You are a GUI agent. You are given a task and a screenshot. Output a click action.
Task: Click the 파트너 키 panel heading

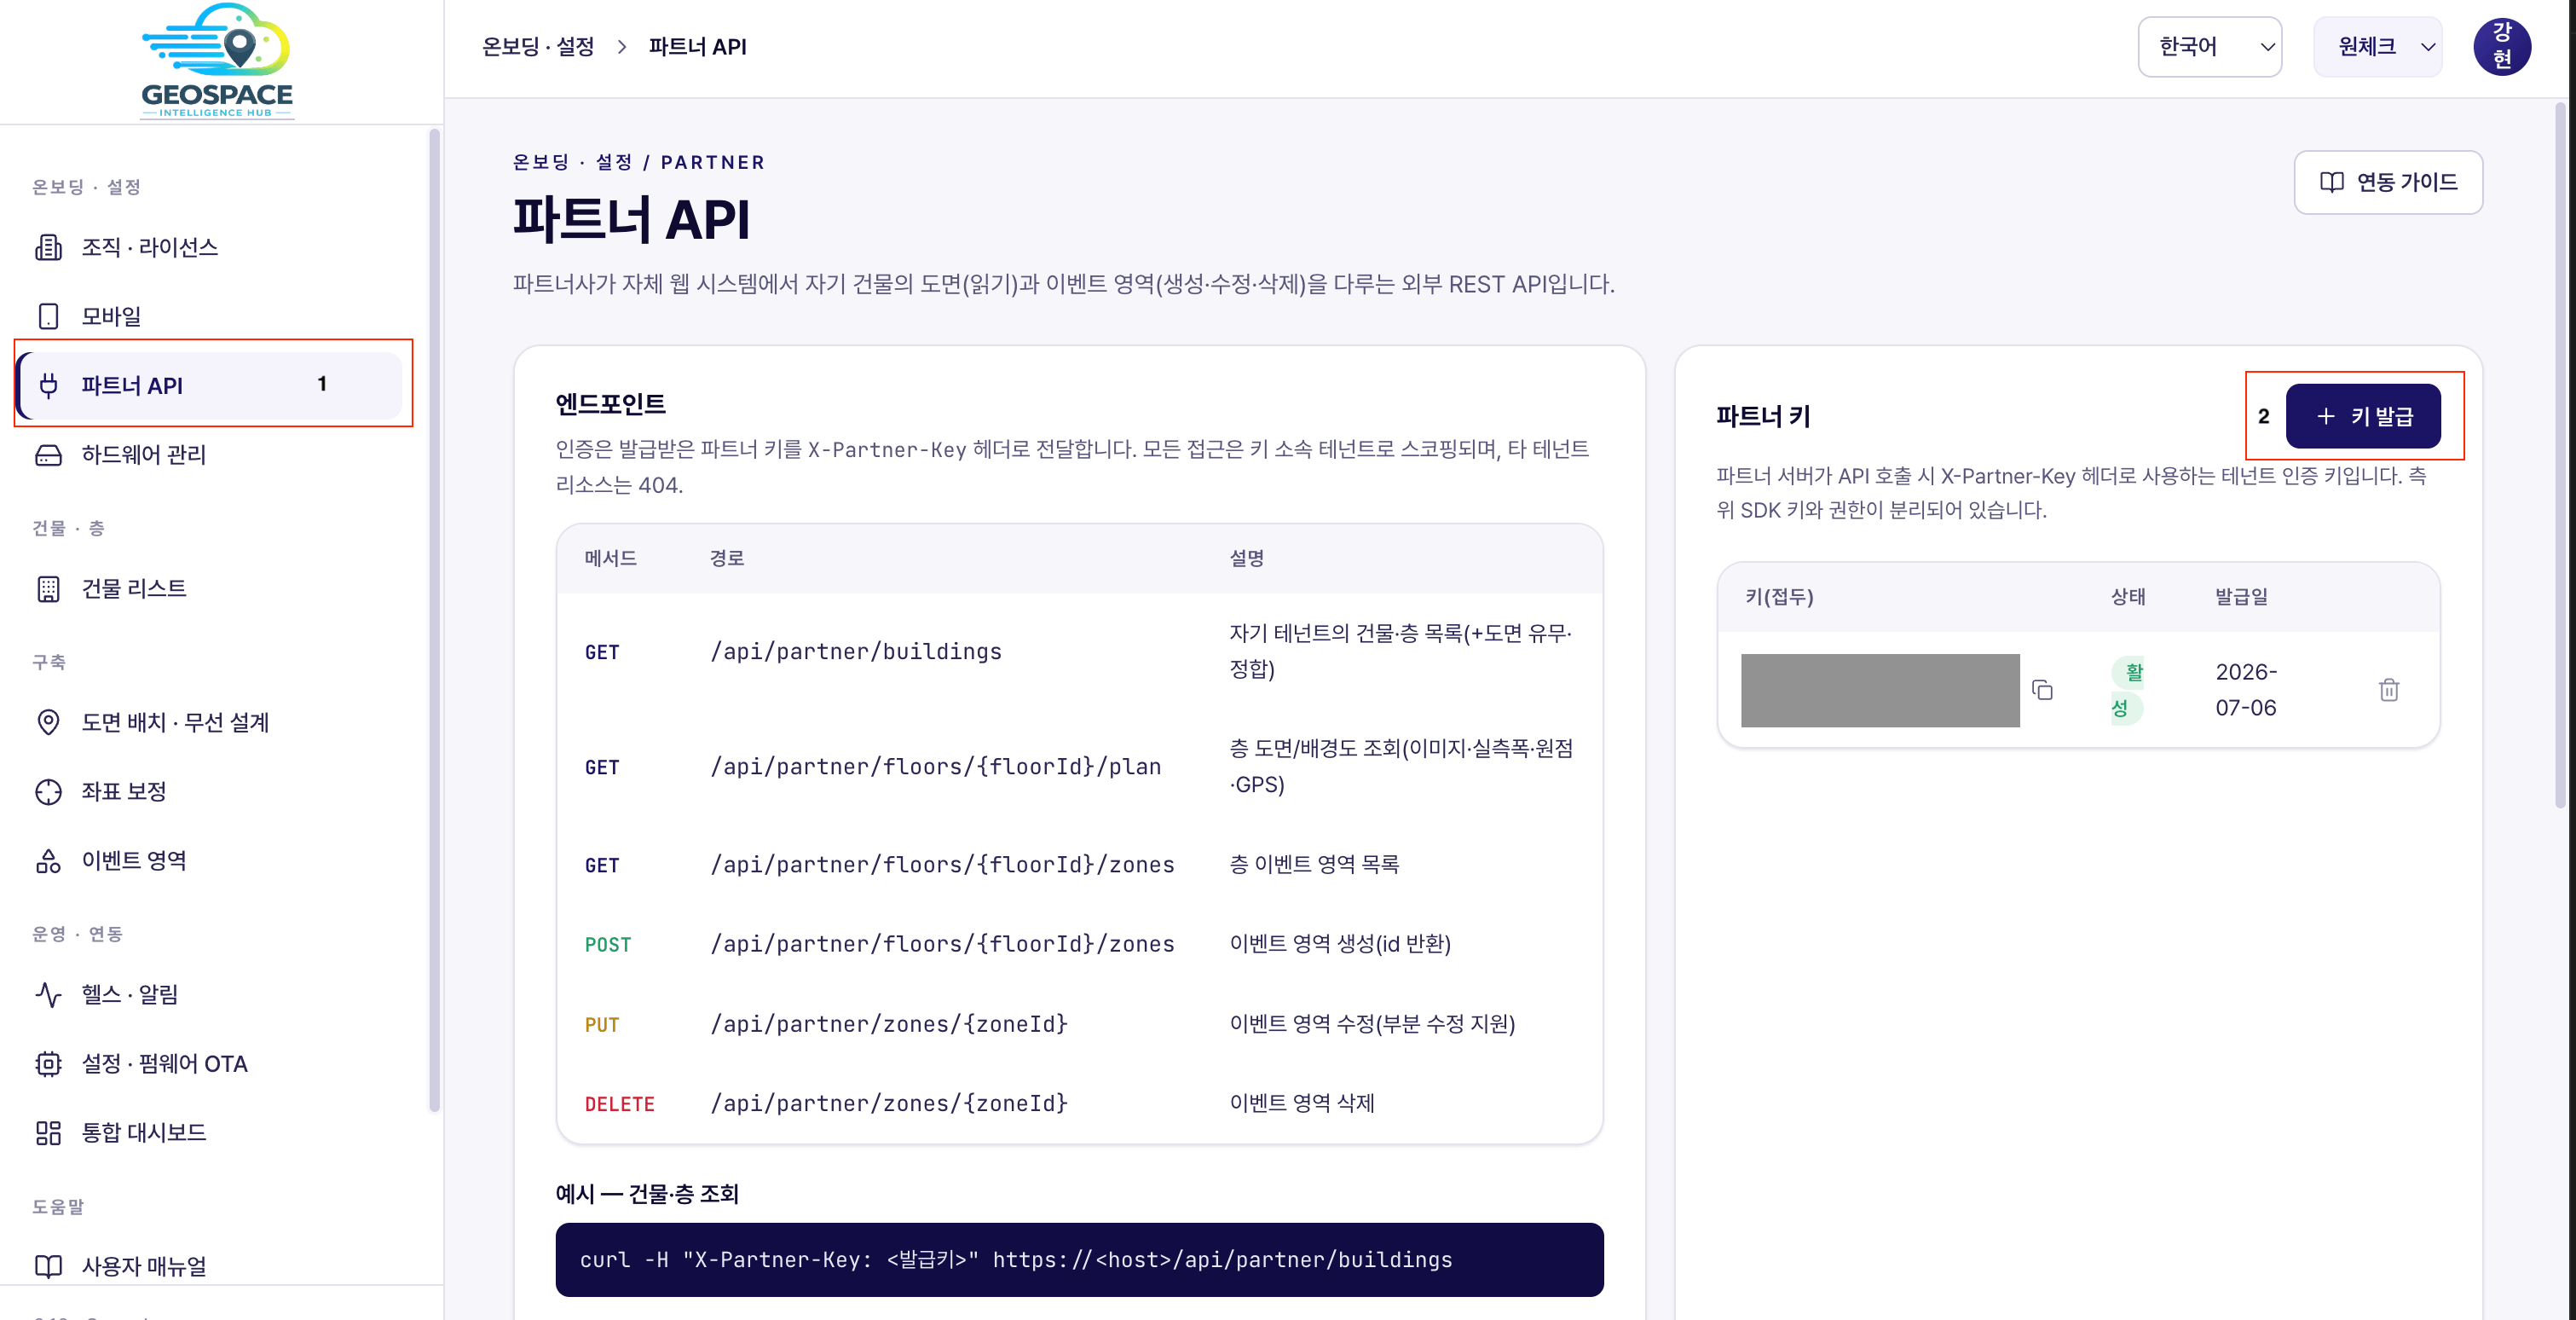pyautogui.click(x=1763, y=416)
